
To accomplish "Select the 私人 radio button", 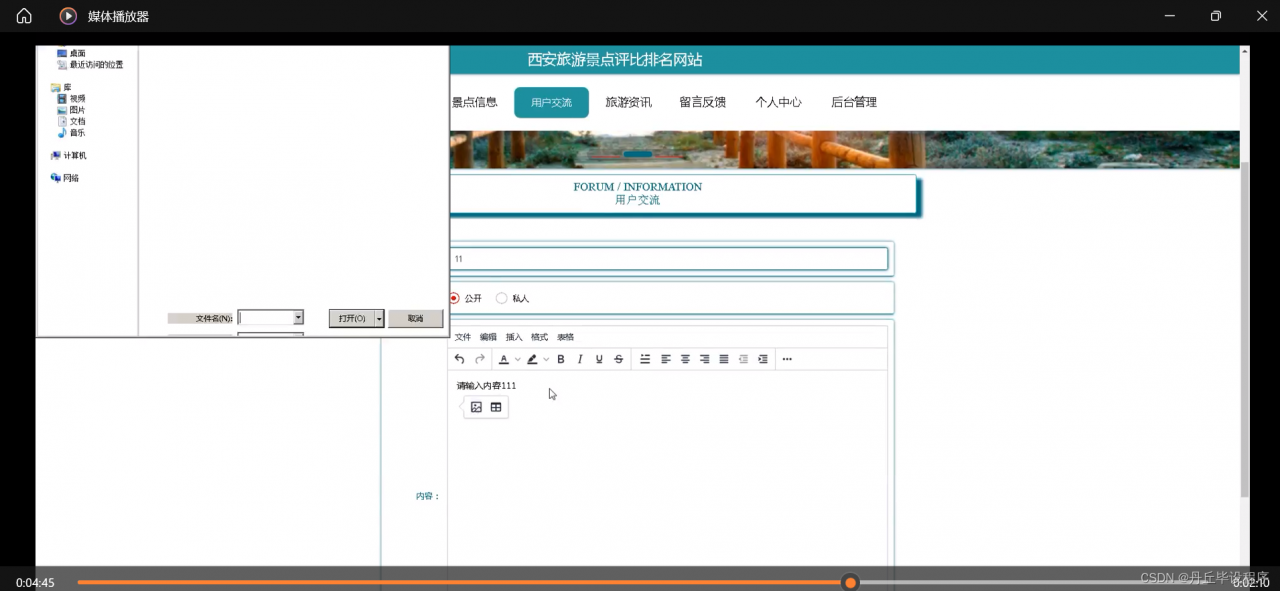I will [x=502, y=298].
